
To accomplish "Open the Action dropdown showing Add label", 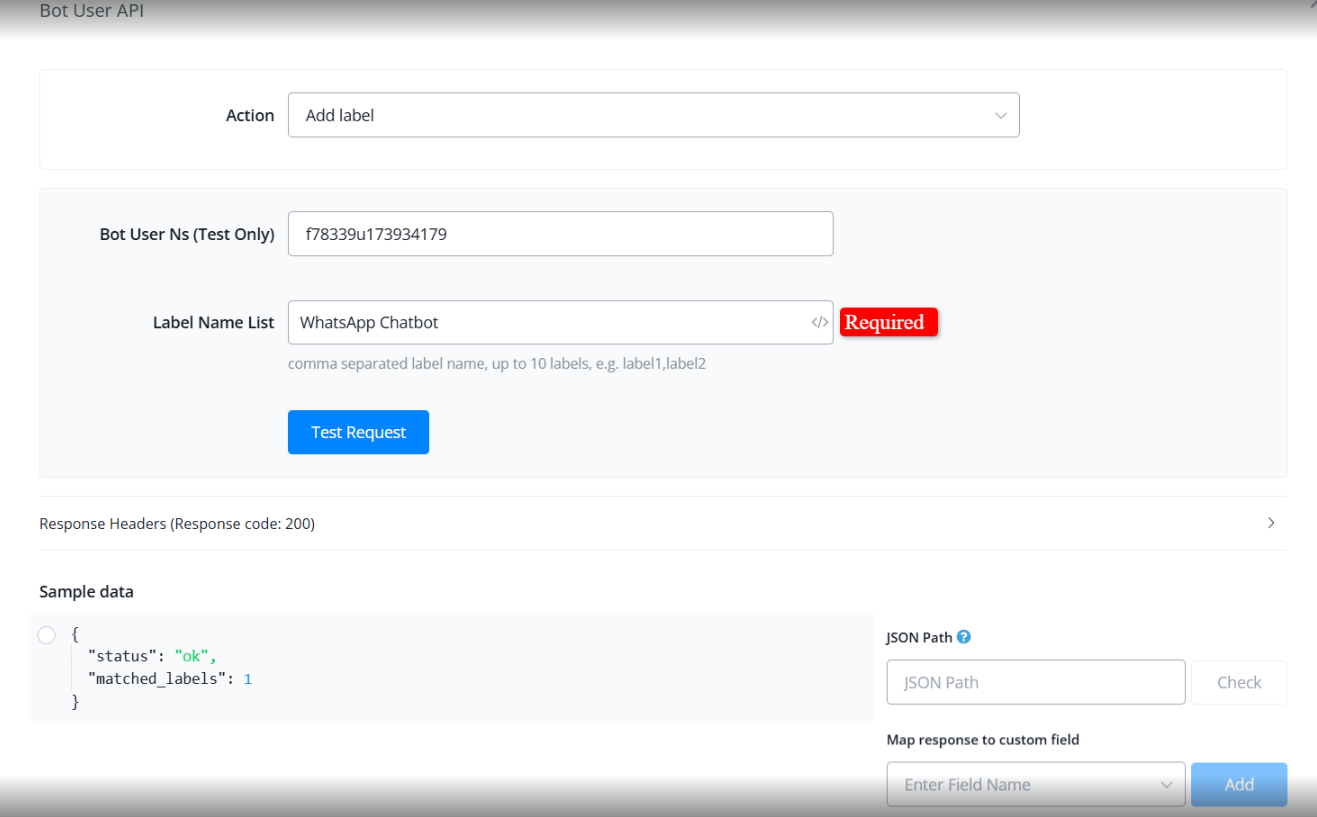I will (653, 116).
